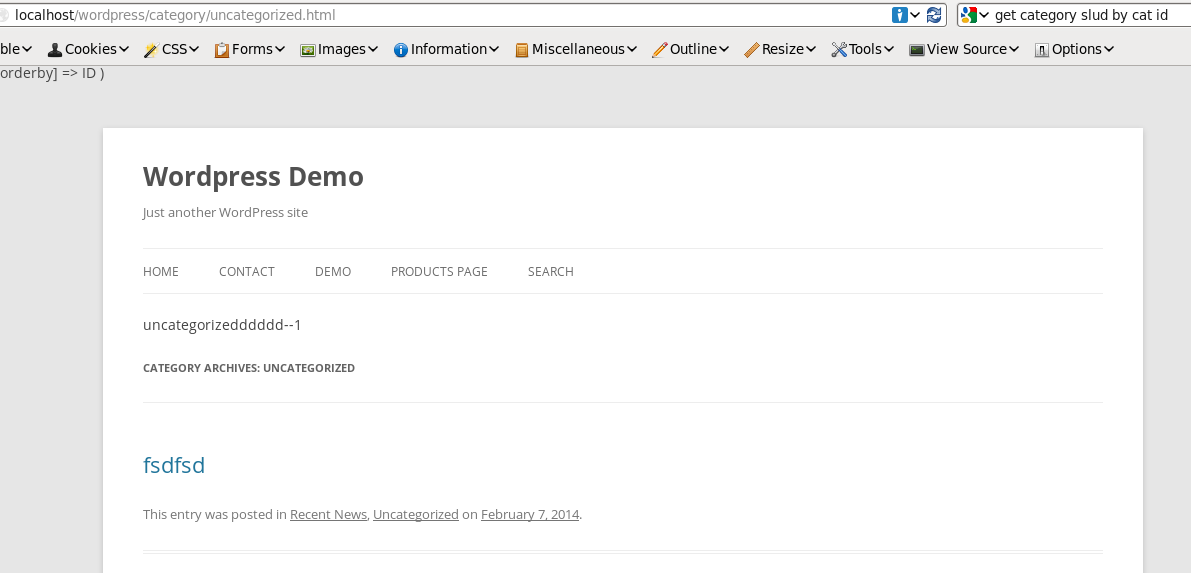
Task: Click the CSS pencil icon
Action: [151, 49]
